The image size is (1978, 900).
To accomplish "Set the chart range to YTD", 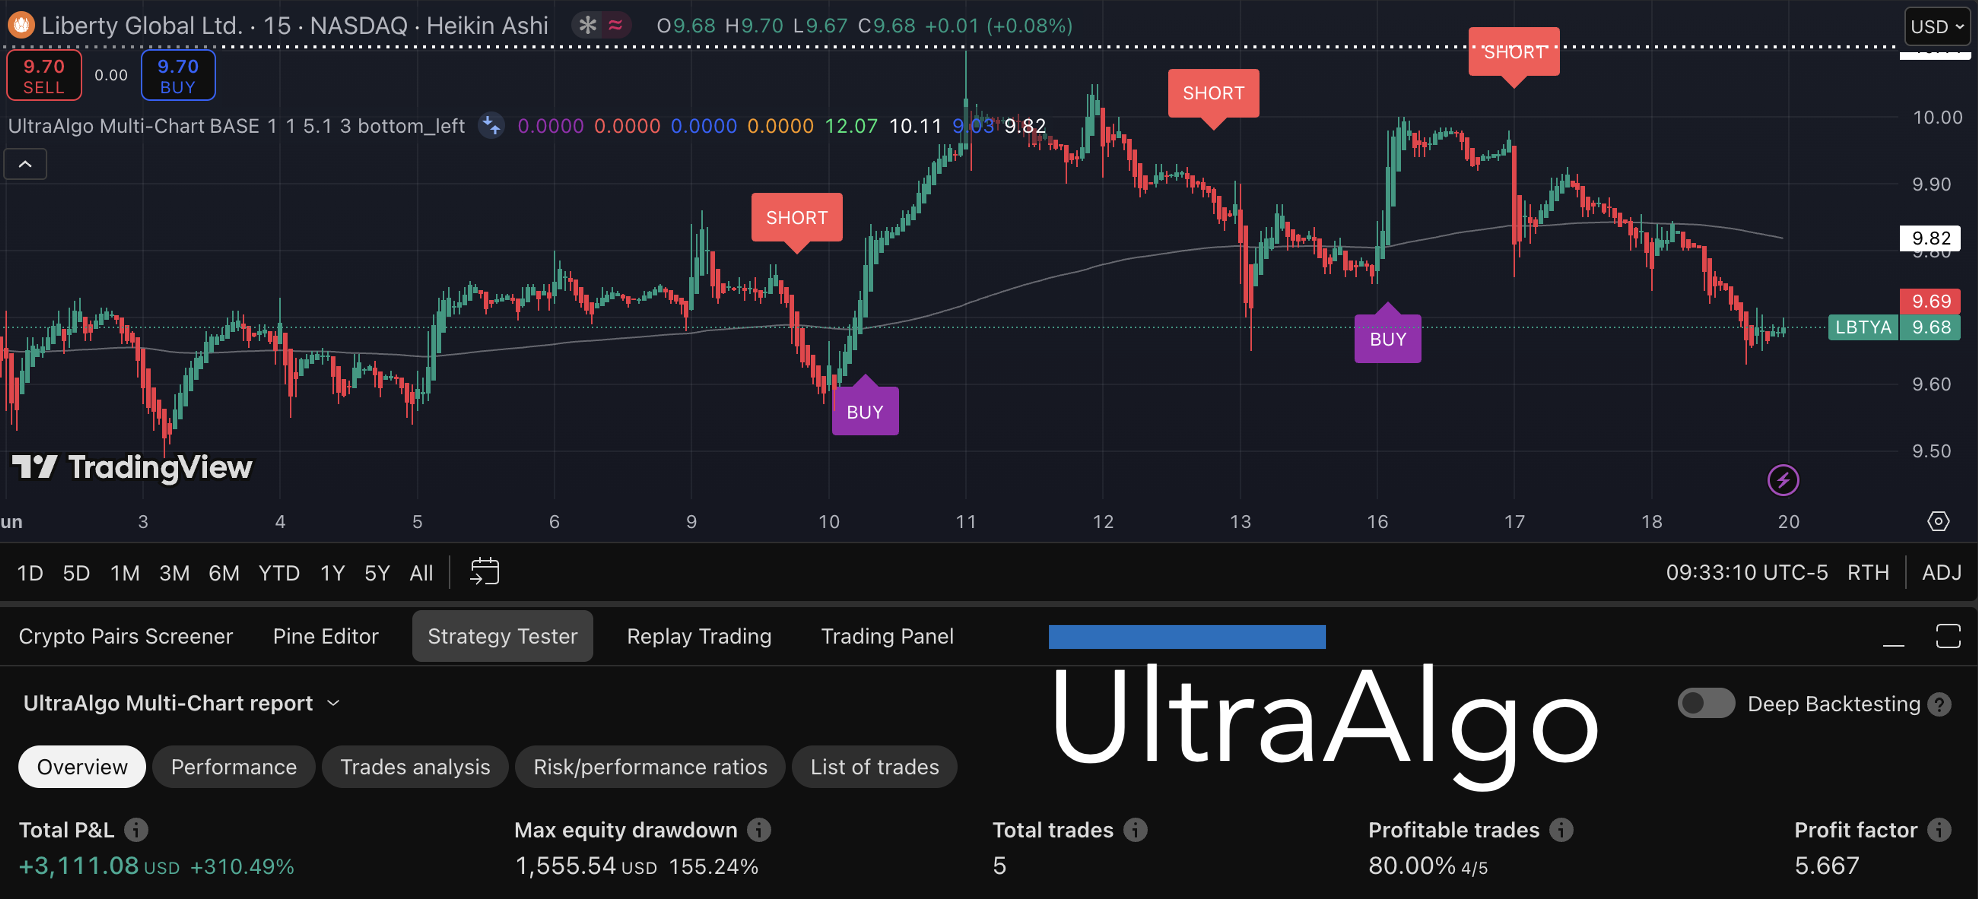I will (279, 573).
